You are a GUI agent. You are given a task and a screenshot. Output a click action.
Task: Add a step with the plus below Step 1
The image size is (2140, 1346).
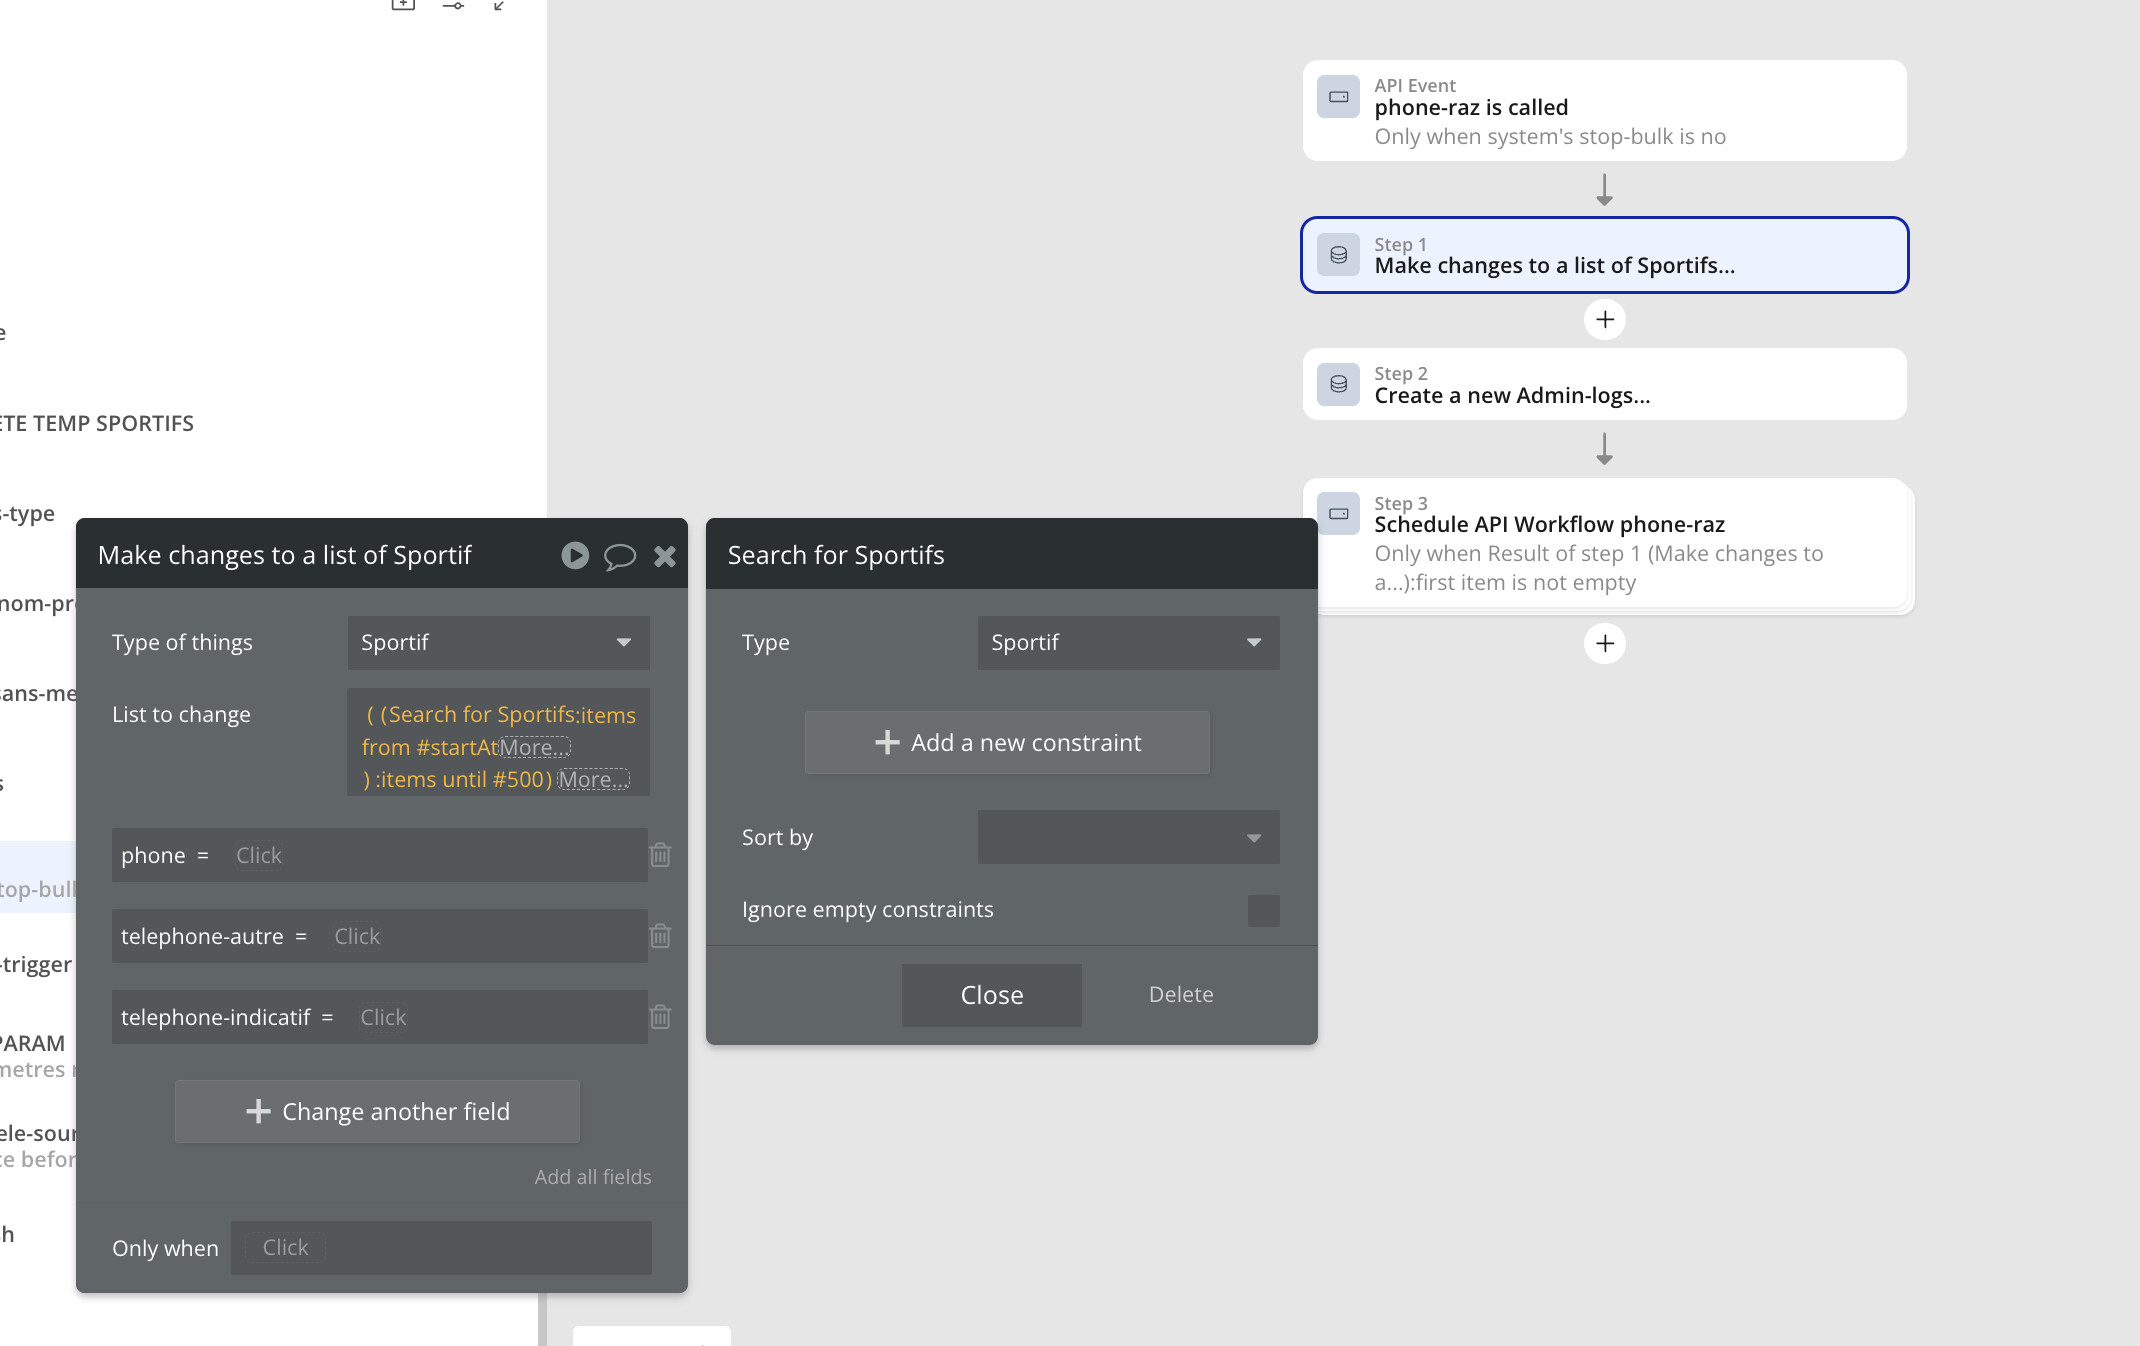(1605, 320)
